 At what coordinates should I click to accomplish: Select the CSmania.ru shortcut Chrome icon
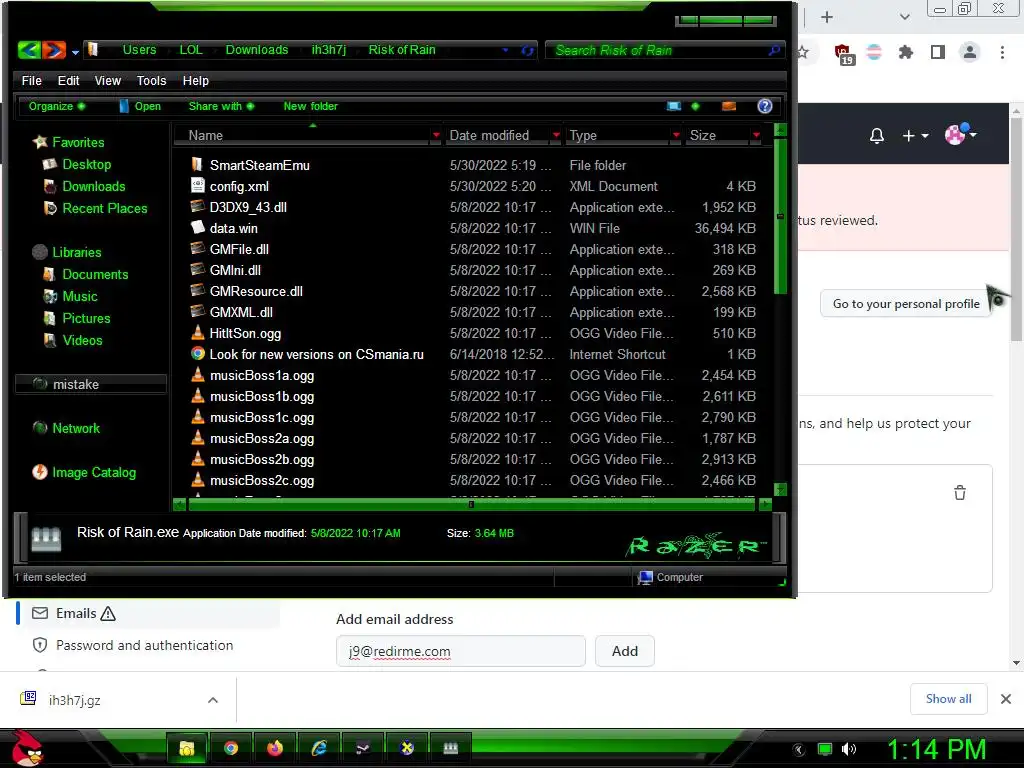pos(197,353)
